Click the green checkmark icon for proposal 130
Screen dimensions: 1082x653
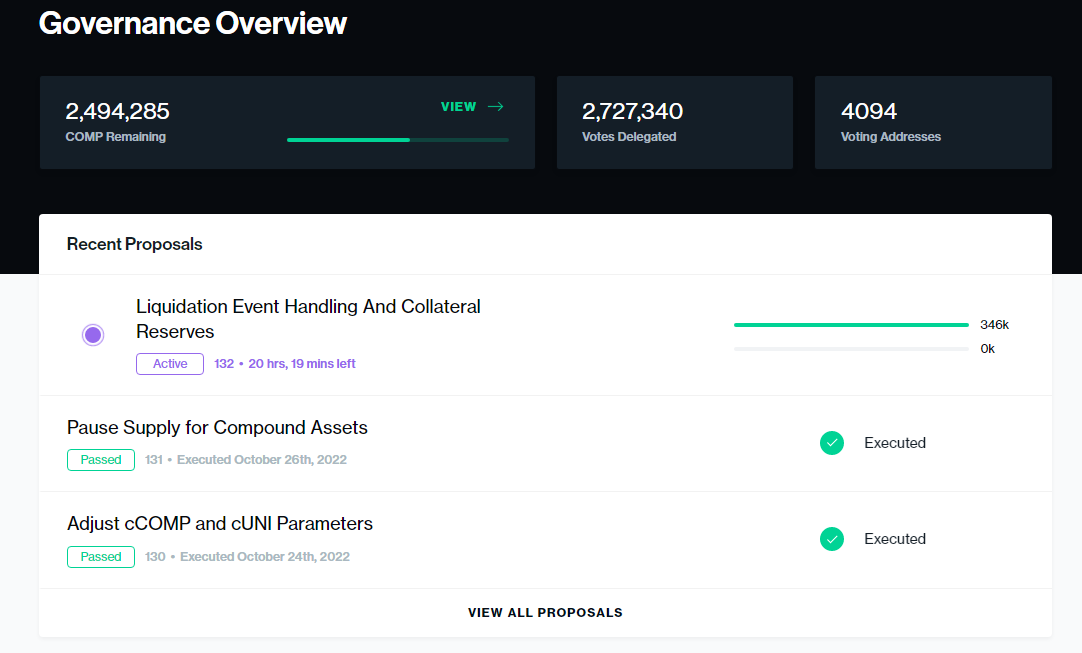pyautogui.click(x=832, y=538)
